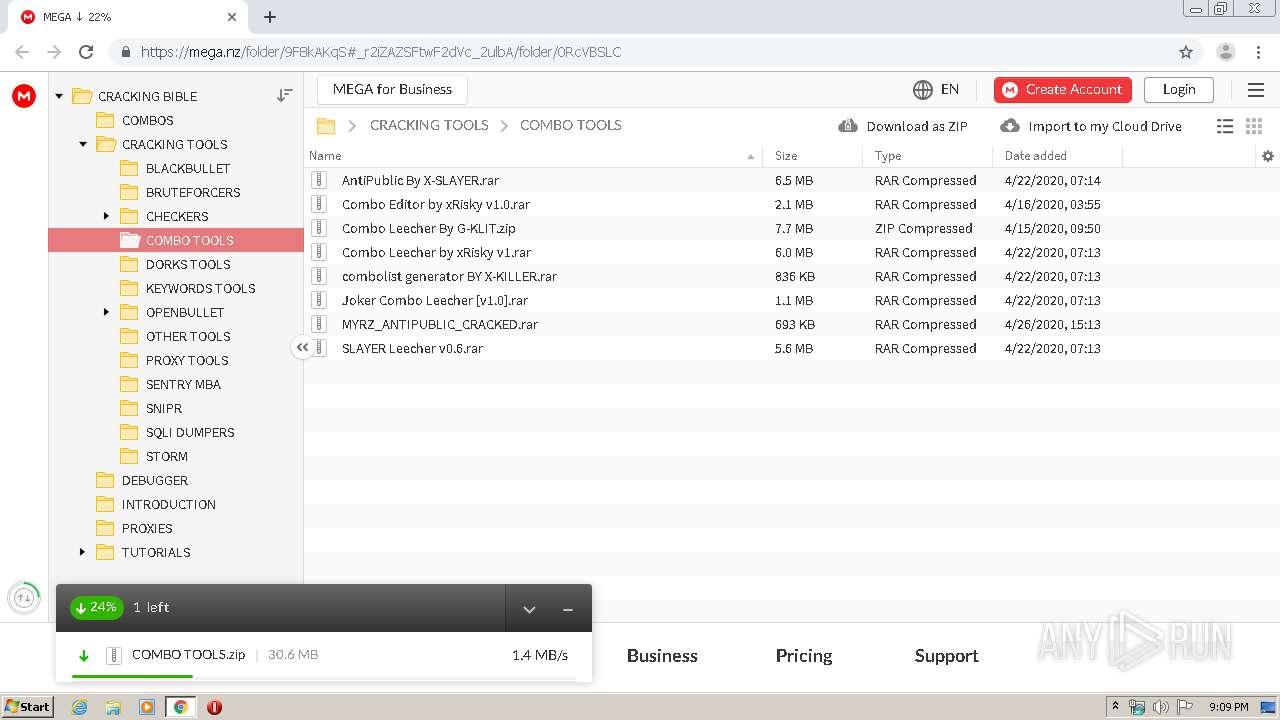The width and height of the screenshot is (1280, 720).
Task: Open the hamburger menu icon
Action: pos(1256,90)
